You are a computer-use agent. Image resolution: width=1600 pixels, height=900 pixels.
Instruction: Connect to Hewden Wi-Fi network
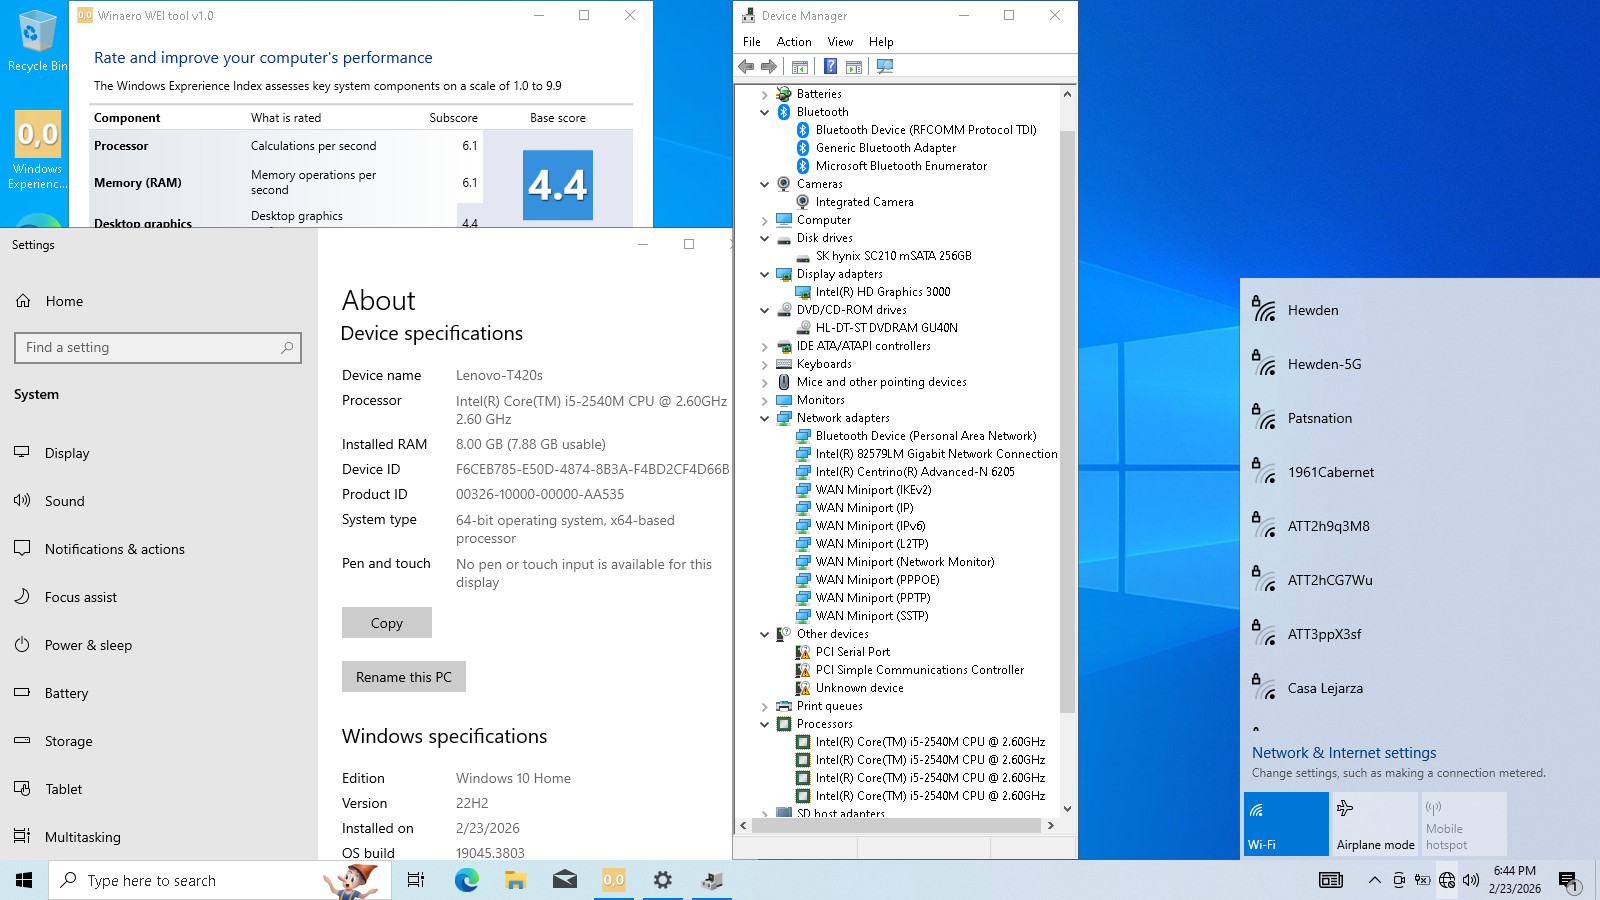click(1420, 310)
